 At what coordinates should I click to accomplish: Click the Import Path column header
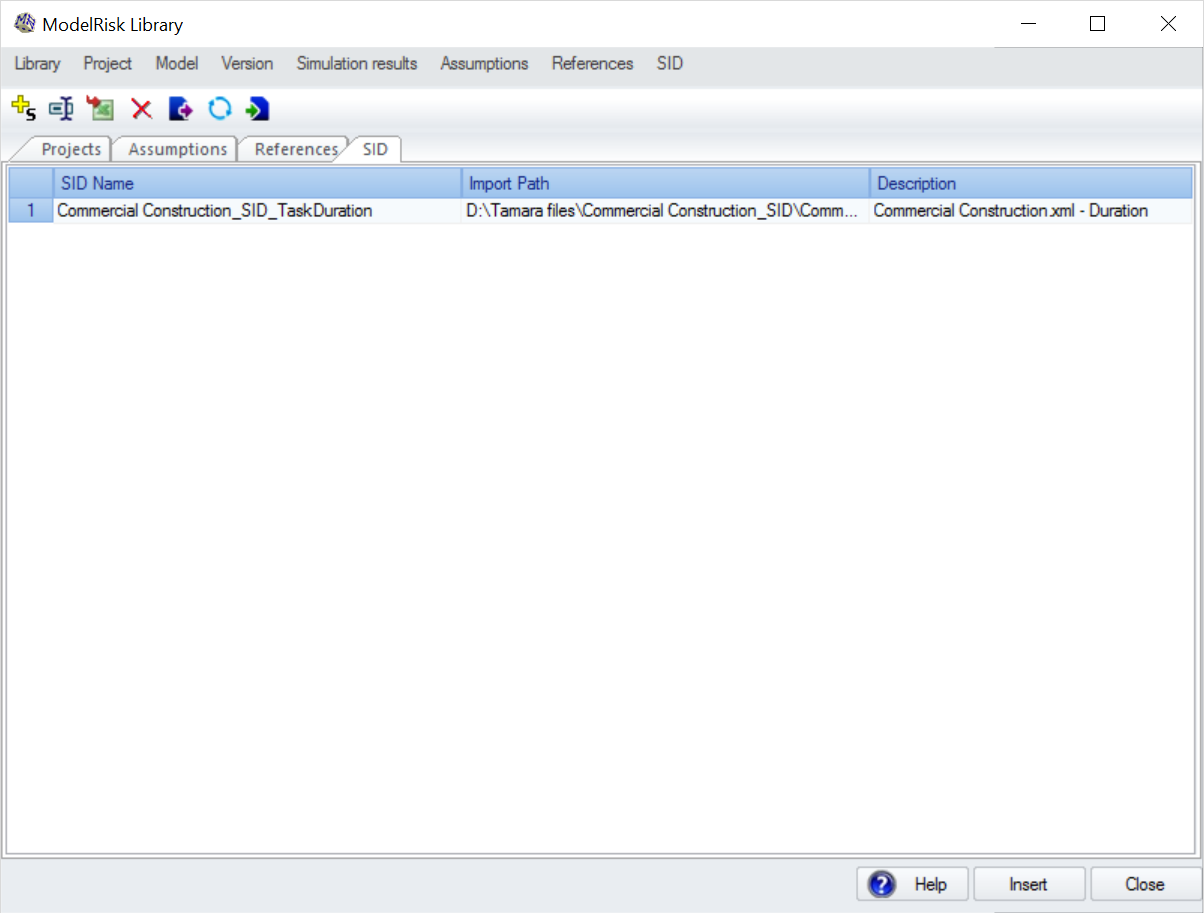pyautogui.click(x=666, y=183)
